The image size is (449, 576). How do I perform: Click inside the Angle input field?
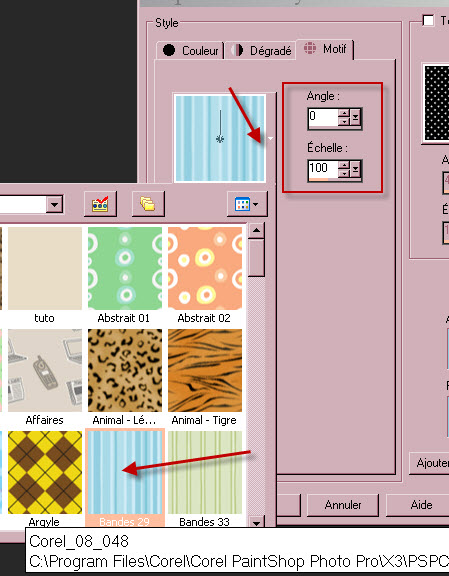pyautogui.click(x=323, y=118)
